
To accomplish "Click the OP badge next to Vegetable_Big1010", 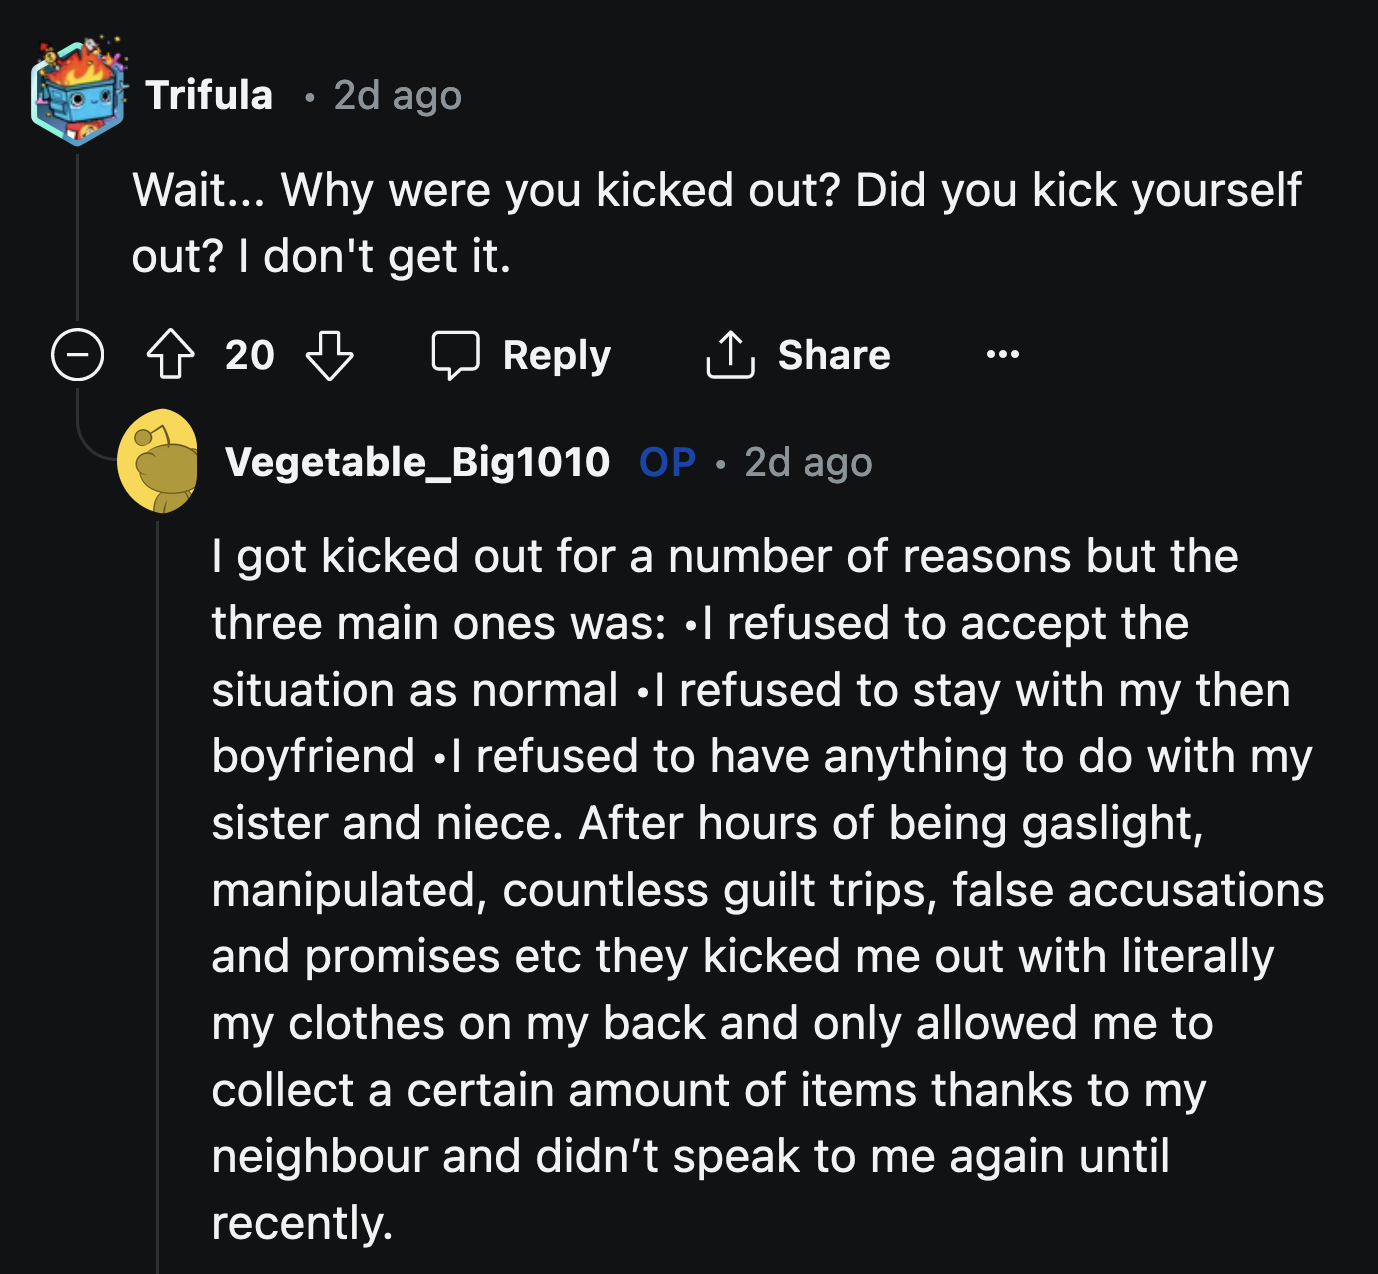I will tap(667, 461).
